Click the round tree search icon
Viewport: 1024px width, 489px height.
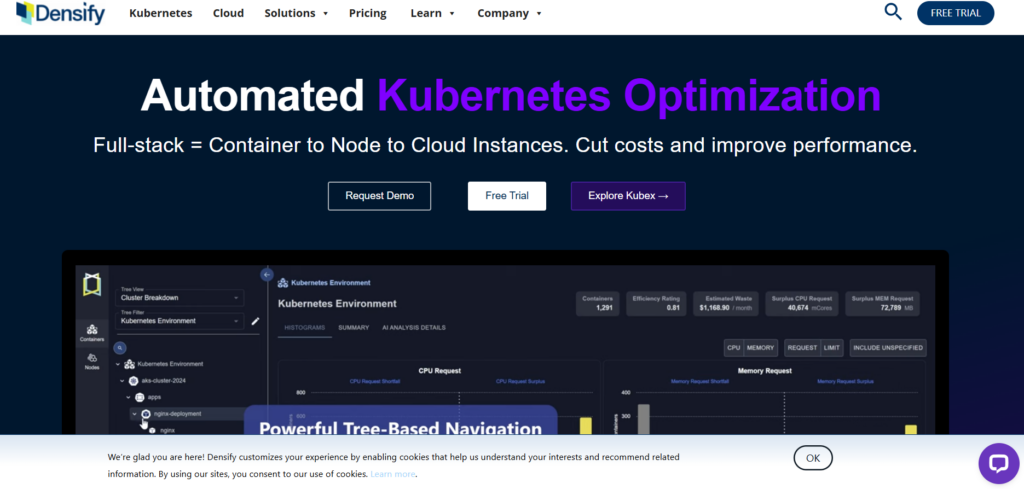[120, 348]
